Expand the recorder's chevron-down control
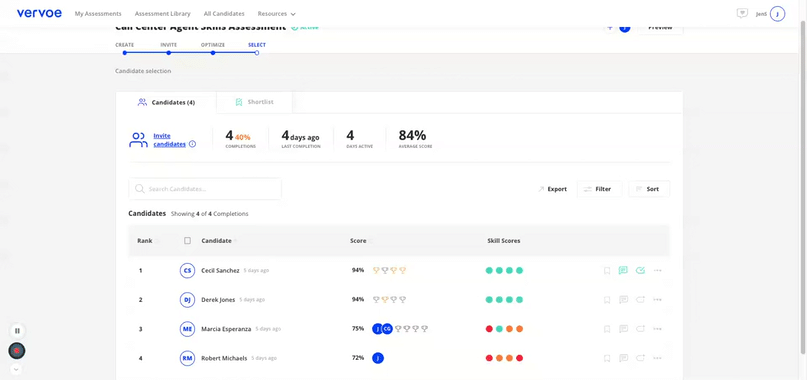The width and height of the screenshot is (807, 380). (15, 369)
